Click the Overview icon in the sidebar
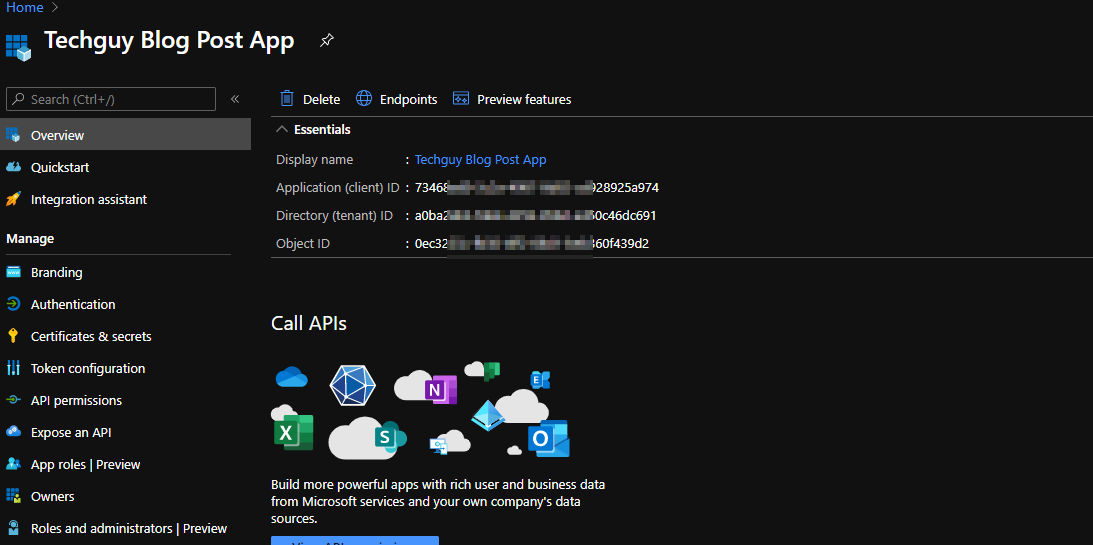This screenshot has height=545, width=1093. [13, 135]
